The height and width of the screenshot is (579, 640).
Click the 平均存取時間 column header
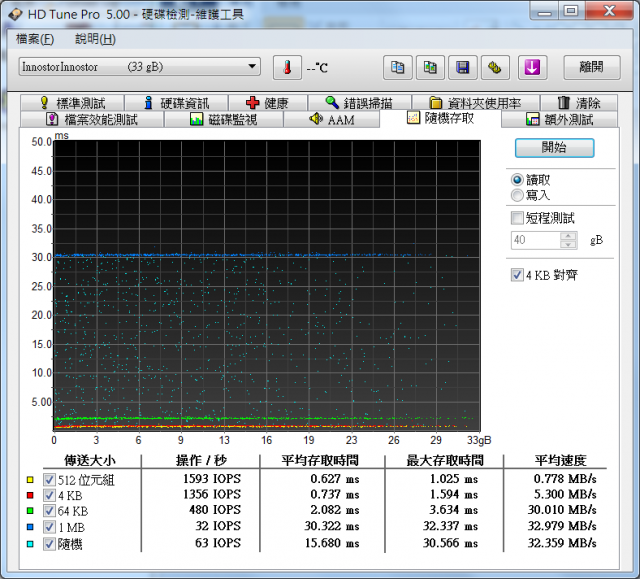pyautogui.click(x=320, y=460)
